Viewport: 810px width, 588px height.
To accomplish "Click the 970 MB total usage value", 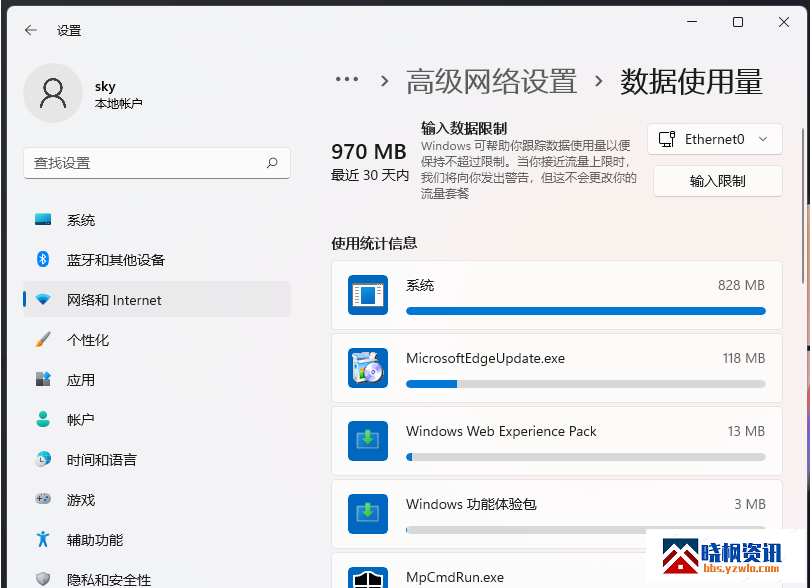I will tap(369, 152).
